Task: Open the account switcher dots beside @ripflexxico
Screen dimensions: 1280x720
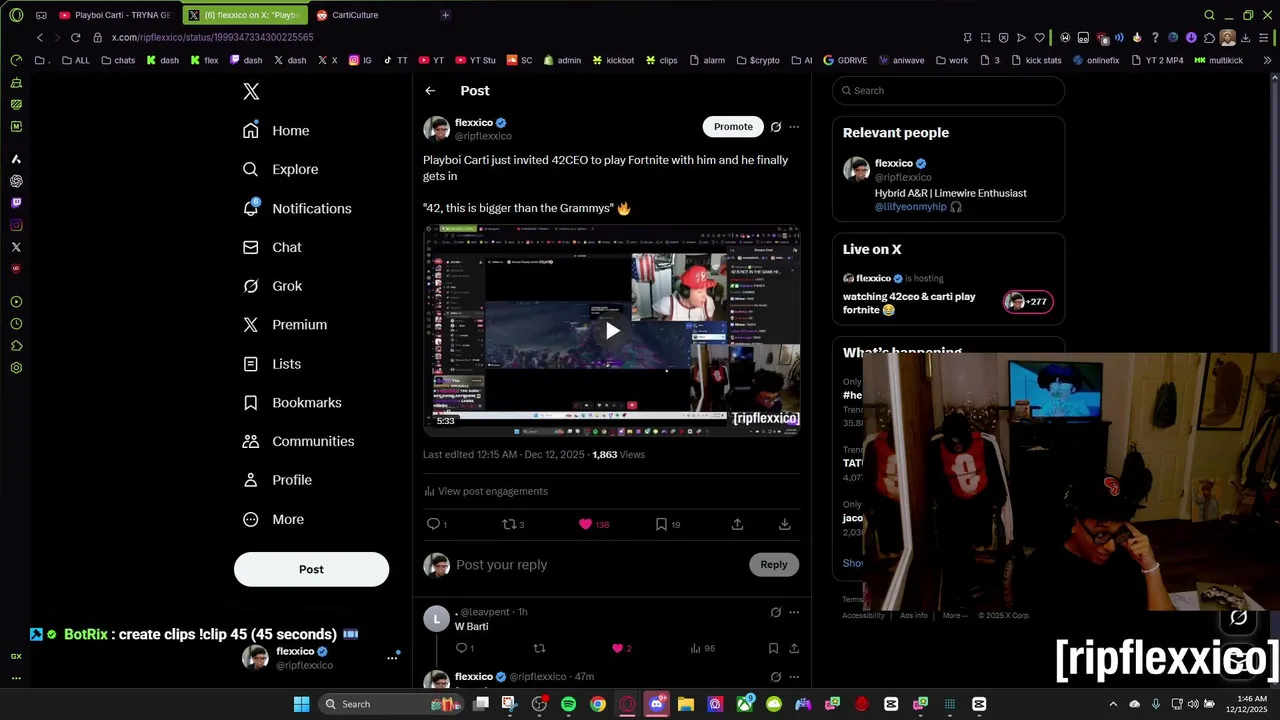Action: pyautogui.click(x=392, y=658)
